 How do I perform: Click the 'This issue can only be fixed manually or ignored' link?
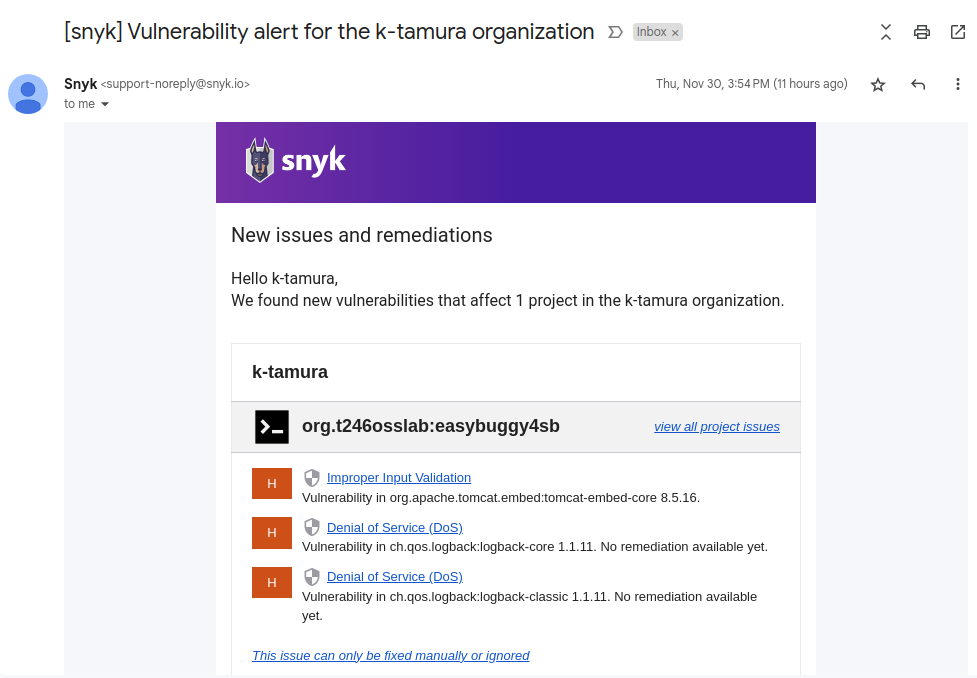pos(390,655)
